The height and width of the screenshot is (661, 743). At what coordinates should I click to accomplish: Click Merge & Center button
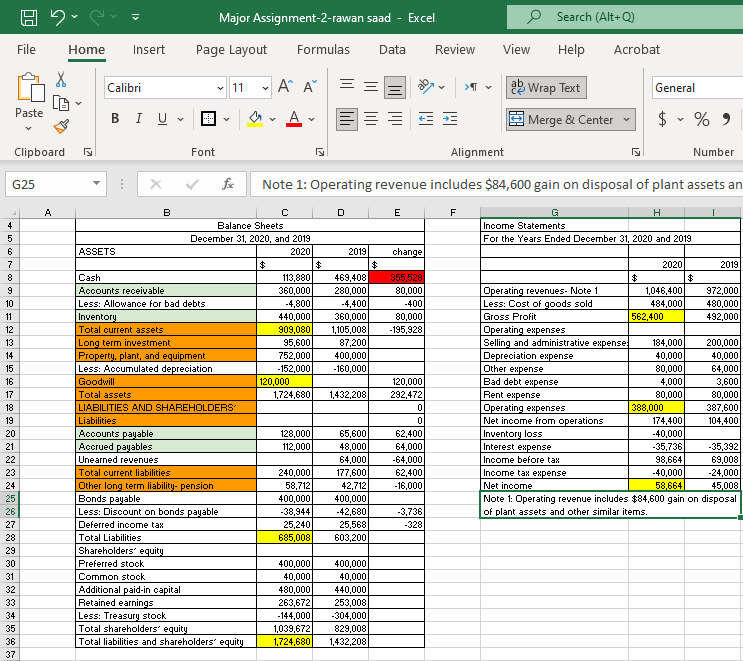pos(563,119)
